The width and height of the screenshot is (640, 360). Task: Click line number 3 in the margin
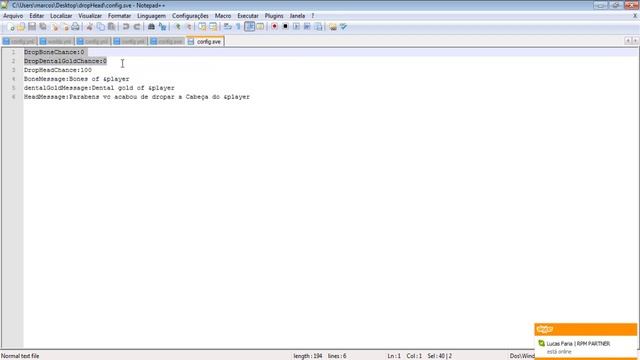point(13,70)
